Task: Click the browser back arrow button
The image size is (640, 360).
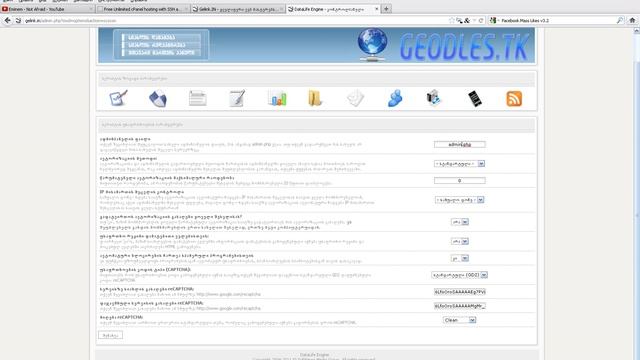Action: pos(7,20)
